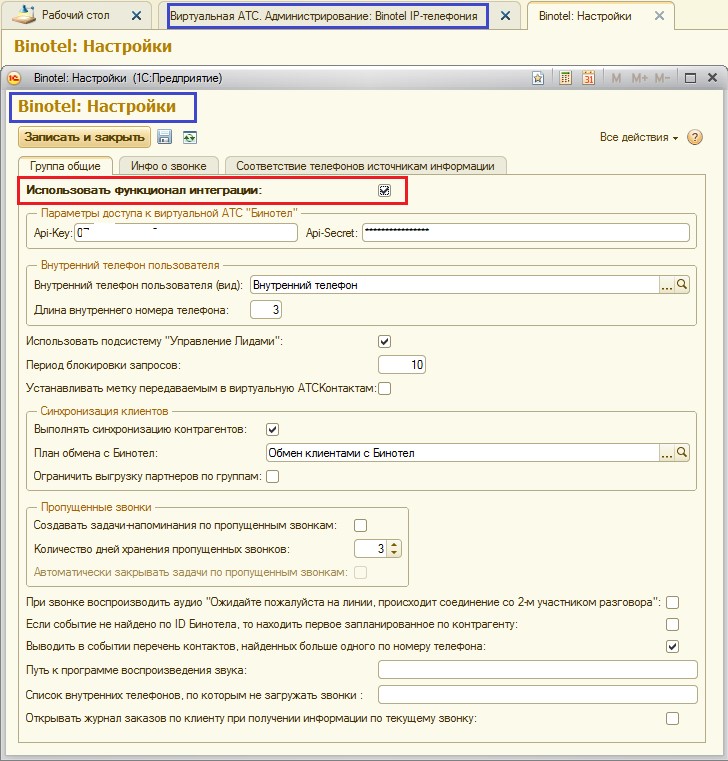Image resolution: width=728 pixels, height=761 pixels.
Task: Toggle Выполнять синхронизацию контрагентов checkbox
Action: (272, 429)
